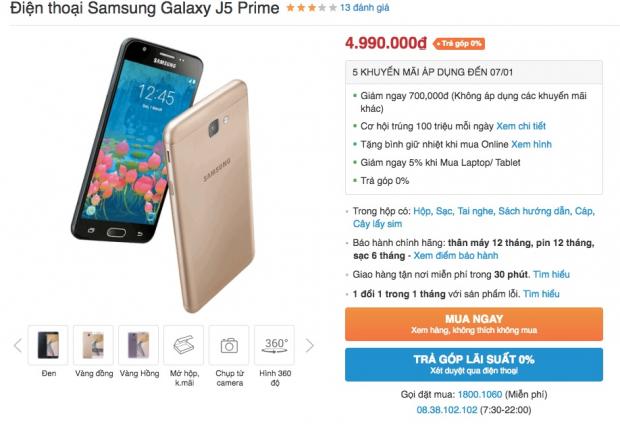Click the 'Trả góp 0%' price tag badge

click(459, 44)
